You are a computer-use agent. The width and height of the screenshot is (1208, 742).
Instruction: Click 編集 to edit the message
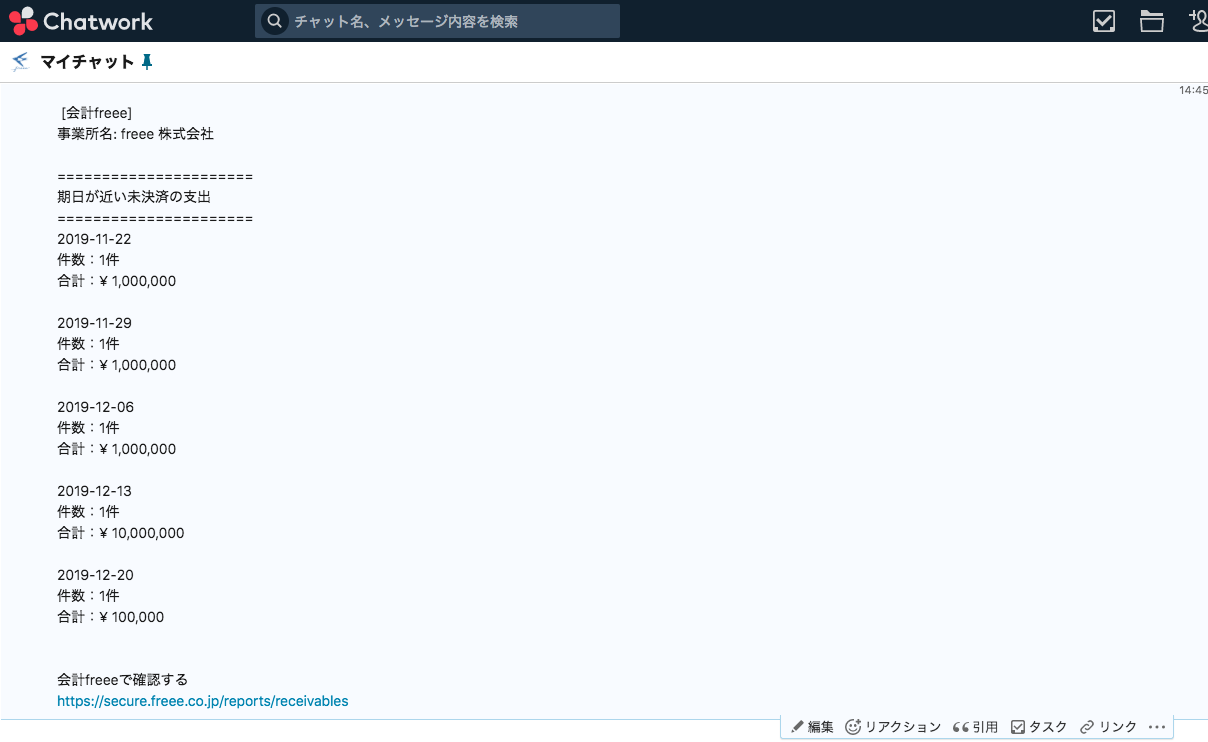[x=812, y=727]
